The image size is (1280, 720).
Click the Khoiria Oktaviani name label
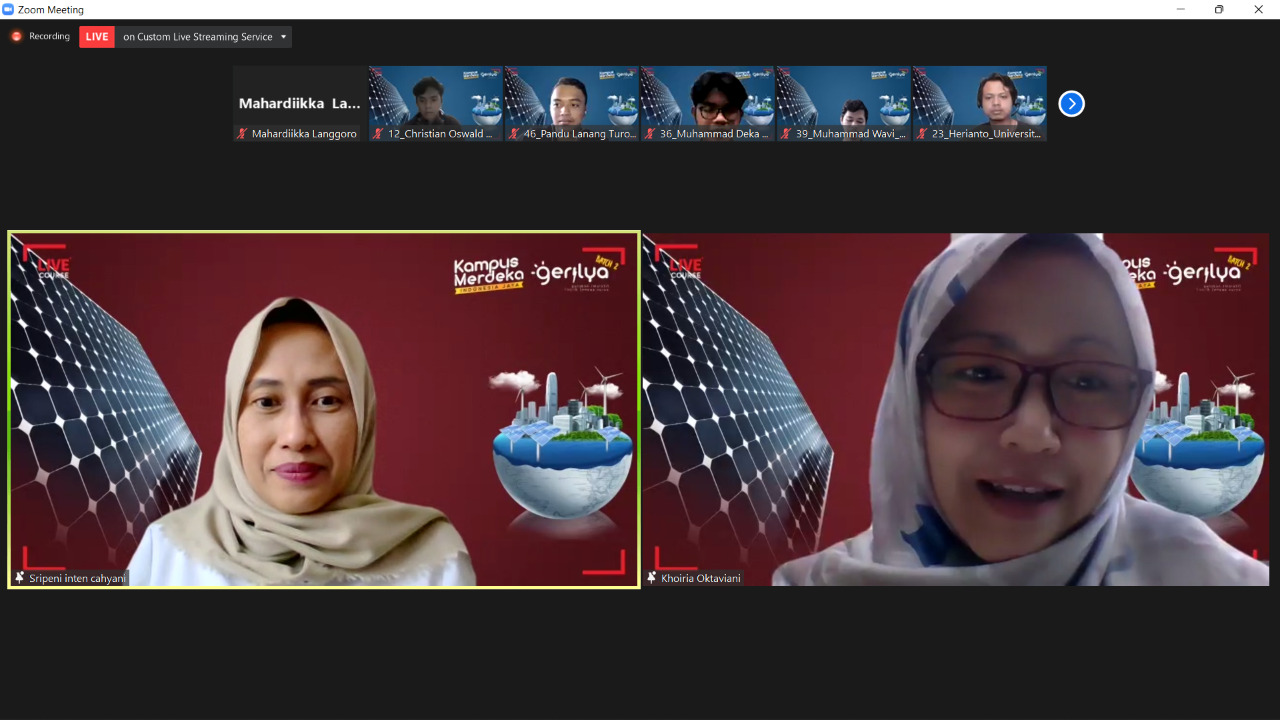(700, 578)
